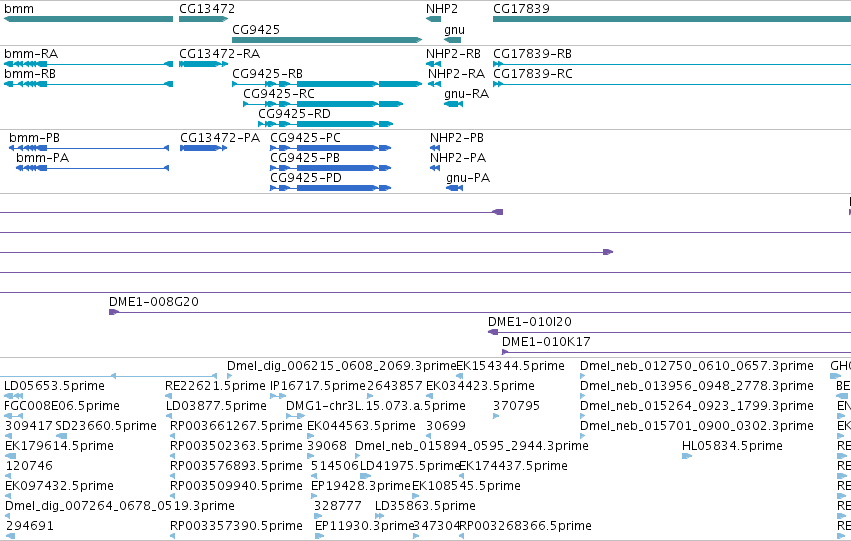Select EST DMG1-chr3L.15.073.a.5prime
This screenshot has width=851, height=541.
[296, 416]
